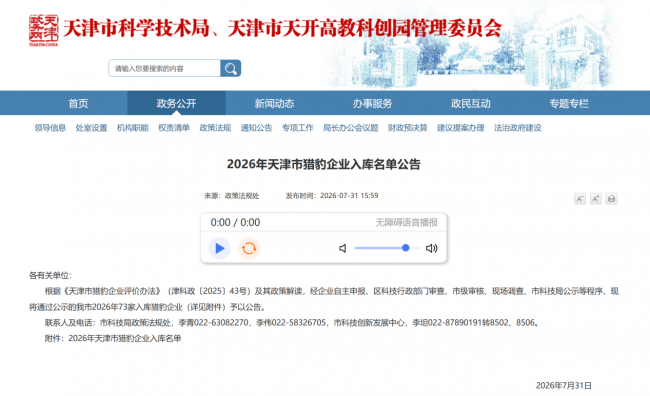The height and width of the screenshot is (396, 650).
Task: Click the 联系人及电话 contact line
Action: click(292, 323)
